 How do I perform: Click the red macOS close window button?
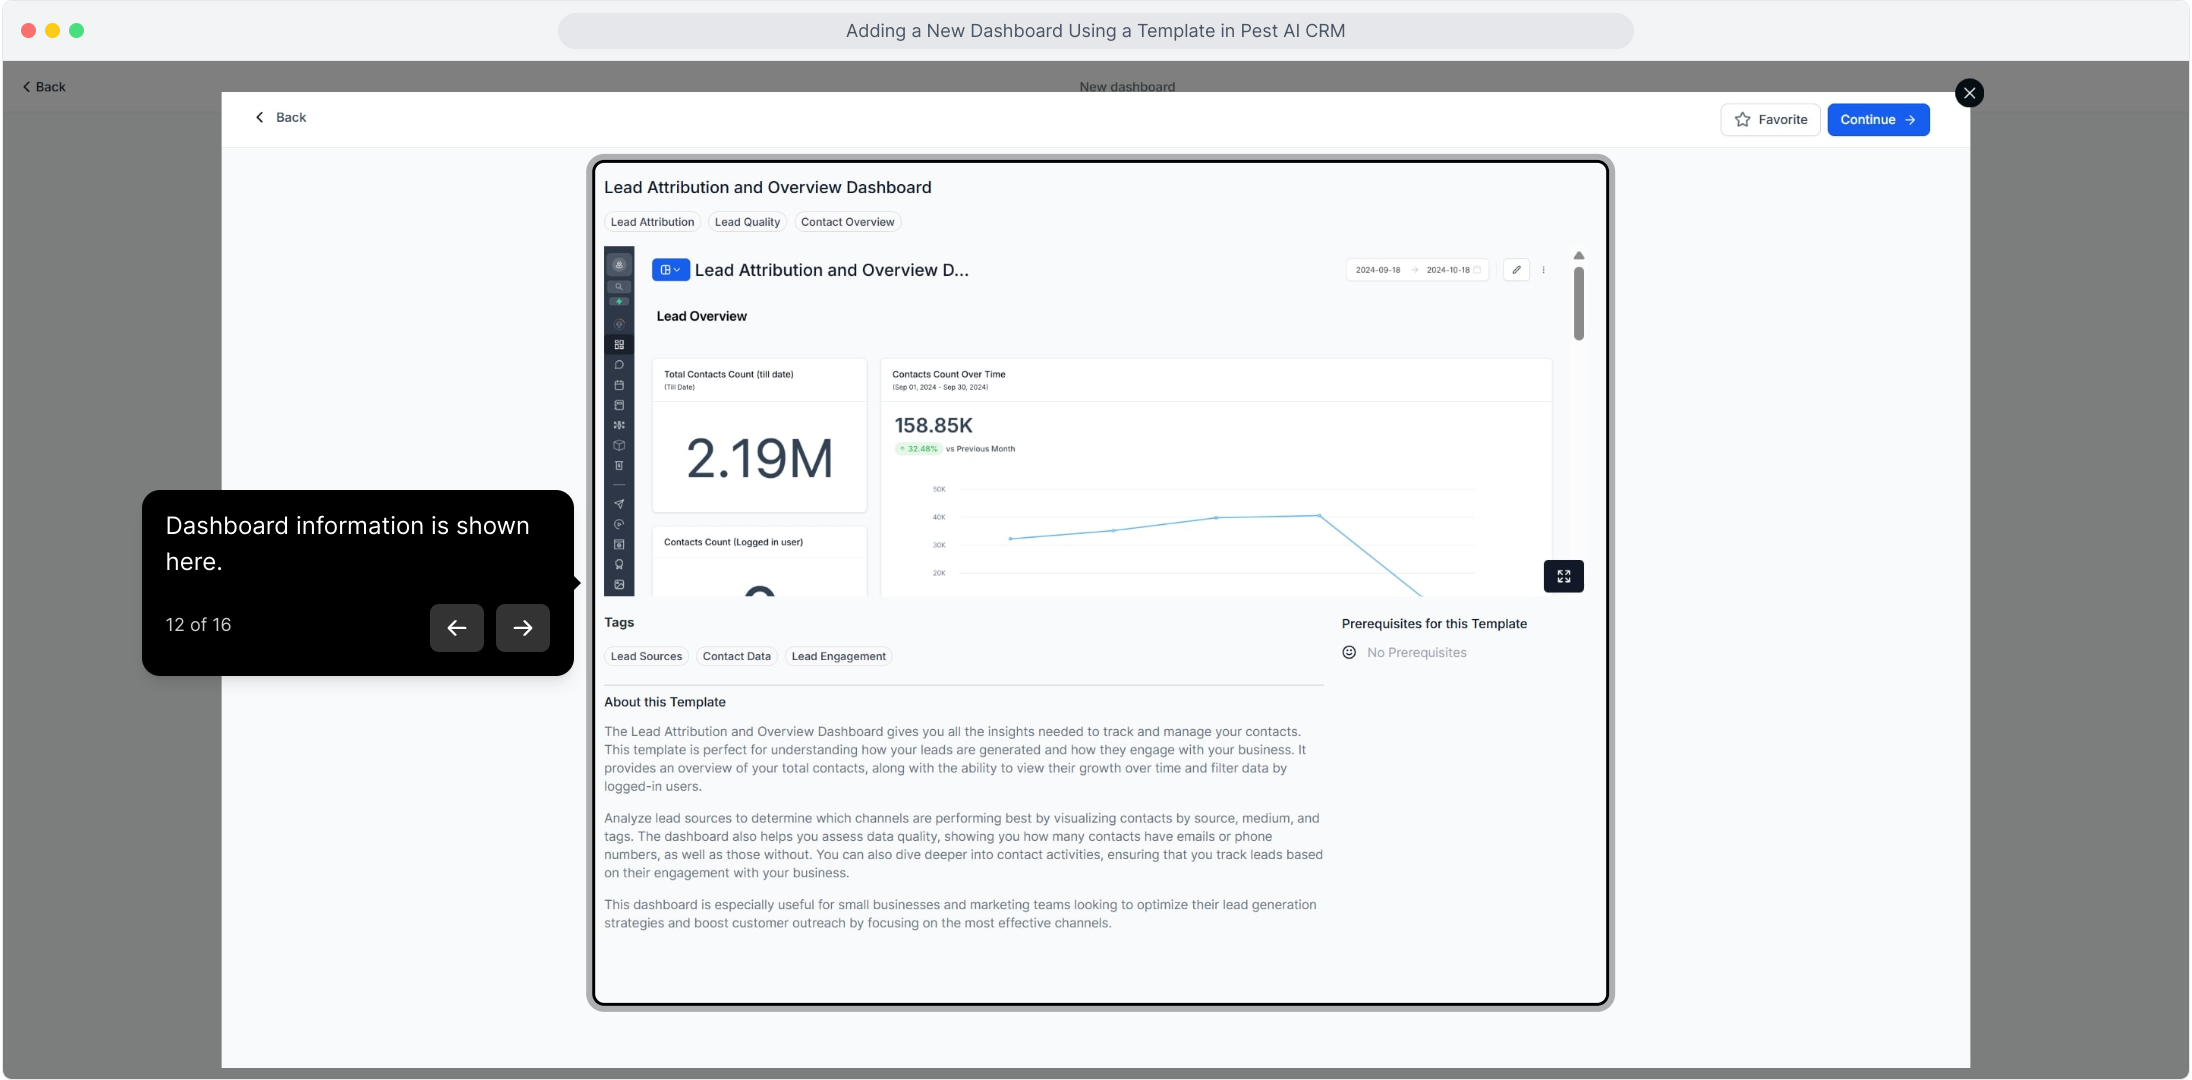click(x=28, y=31)
